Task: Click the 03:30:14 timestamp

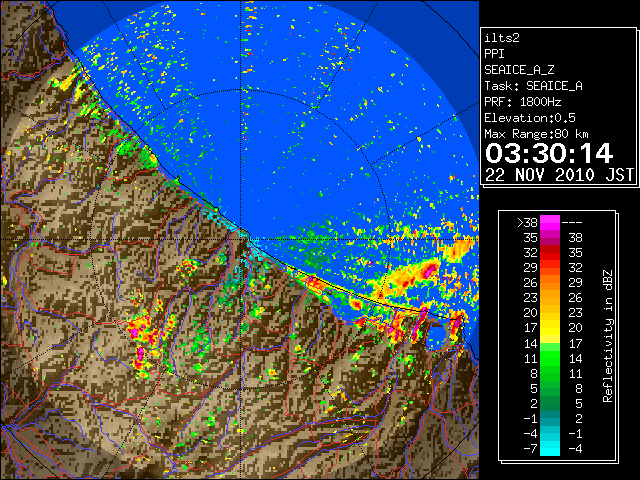Action: (549, 153)
